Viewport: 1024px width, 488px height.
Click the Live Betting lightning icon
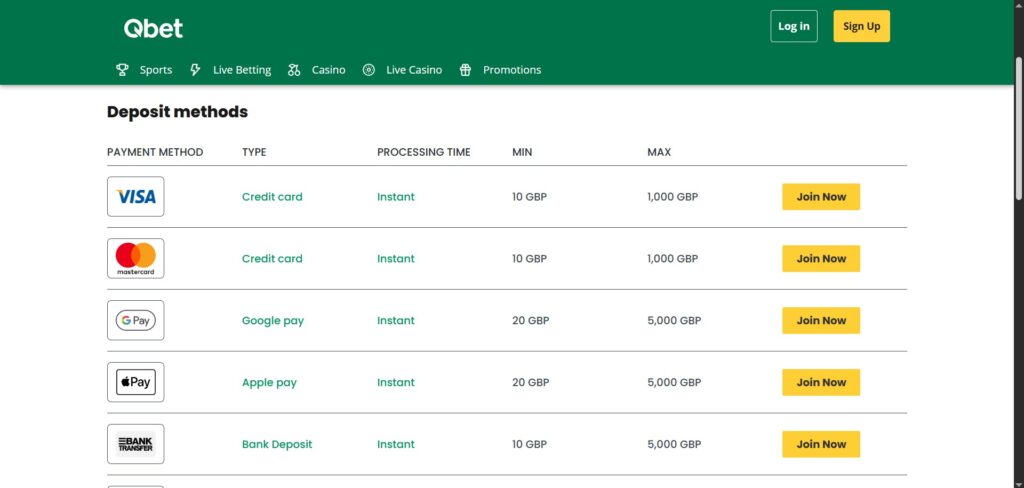pos(195,70)
